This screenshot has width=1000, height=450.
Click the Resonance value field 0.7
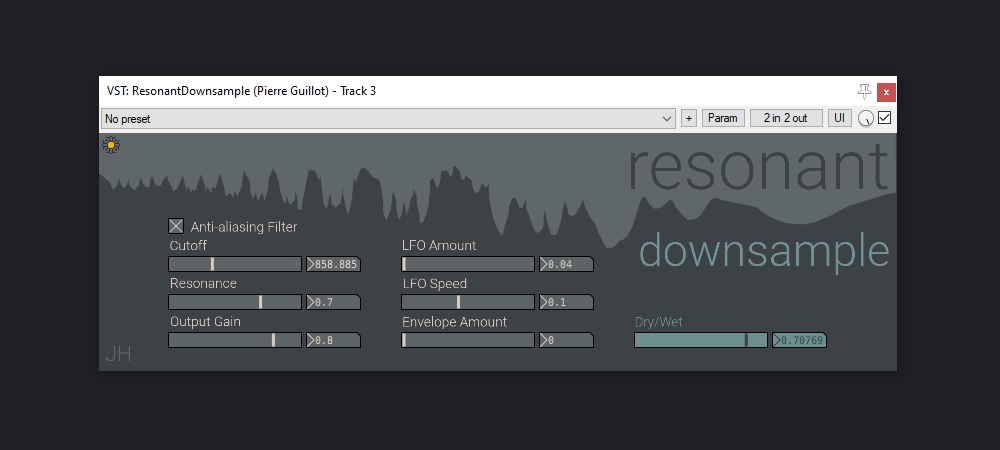(334, 302)
